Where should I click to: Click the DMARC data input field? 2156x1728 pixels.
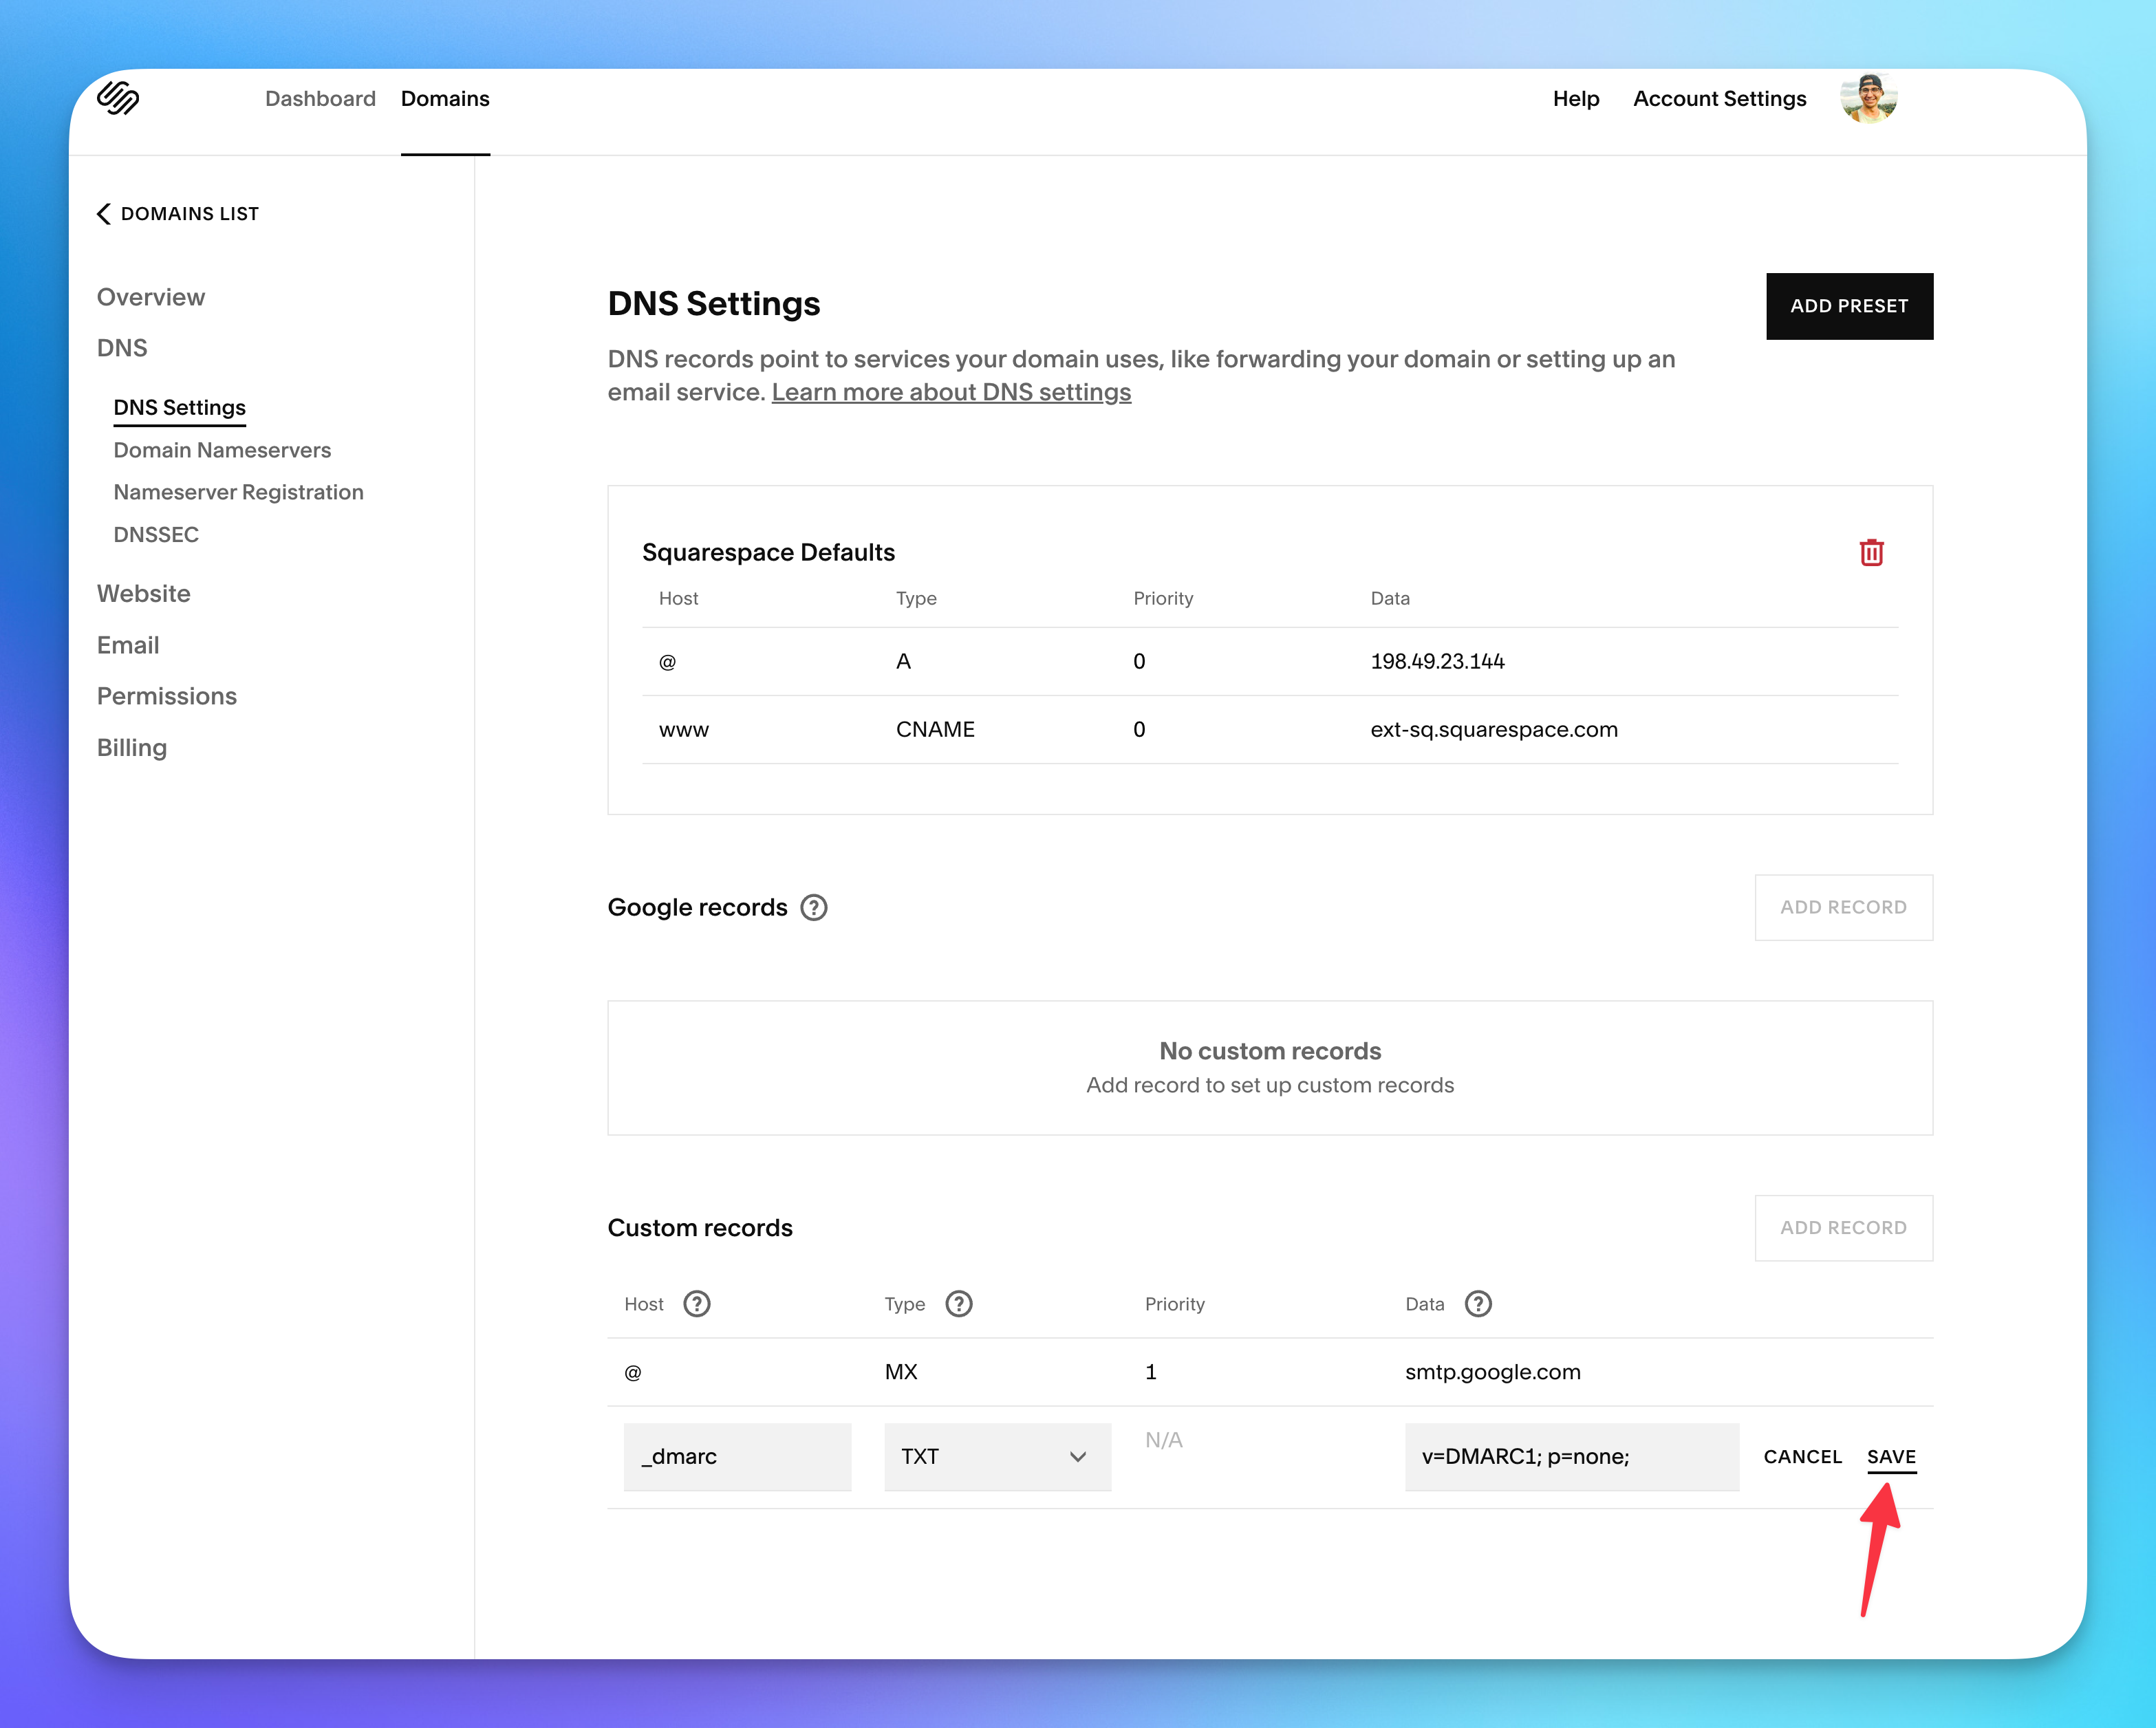coord(1571,1457)
